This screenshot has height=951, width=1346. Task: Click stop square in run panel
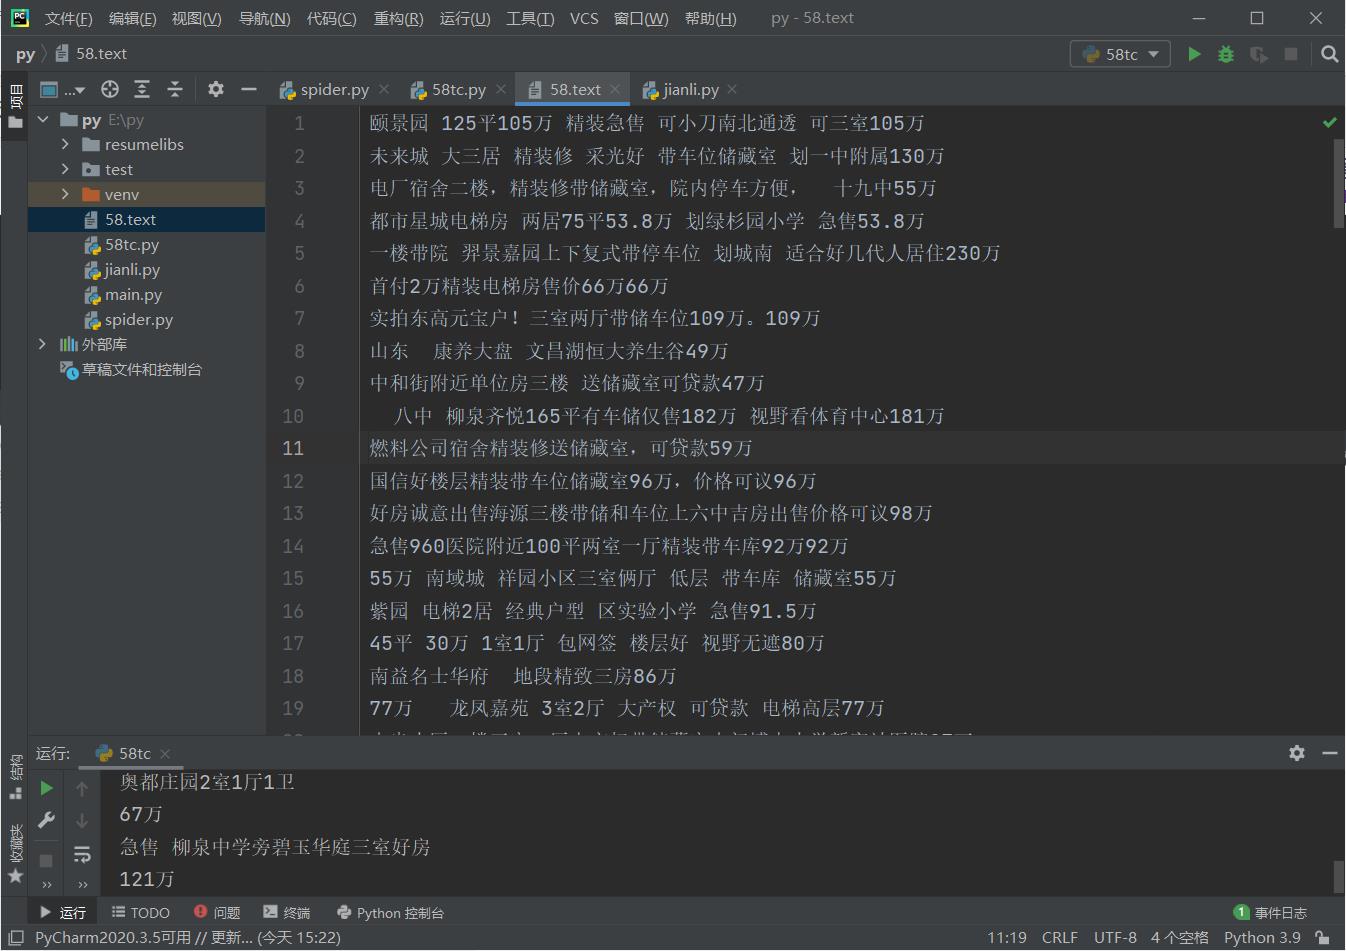(x=46, y=860)
